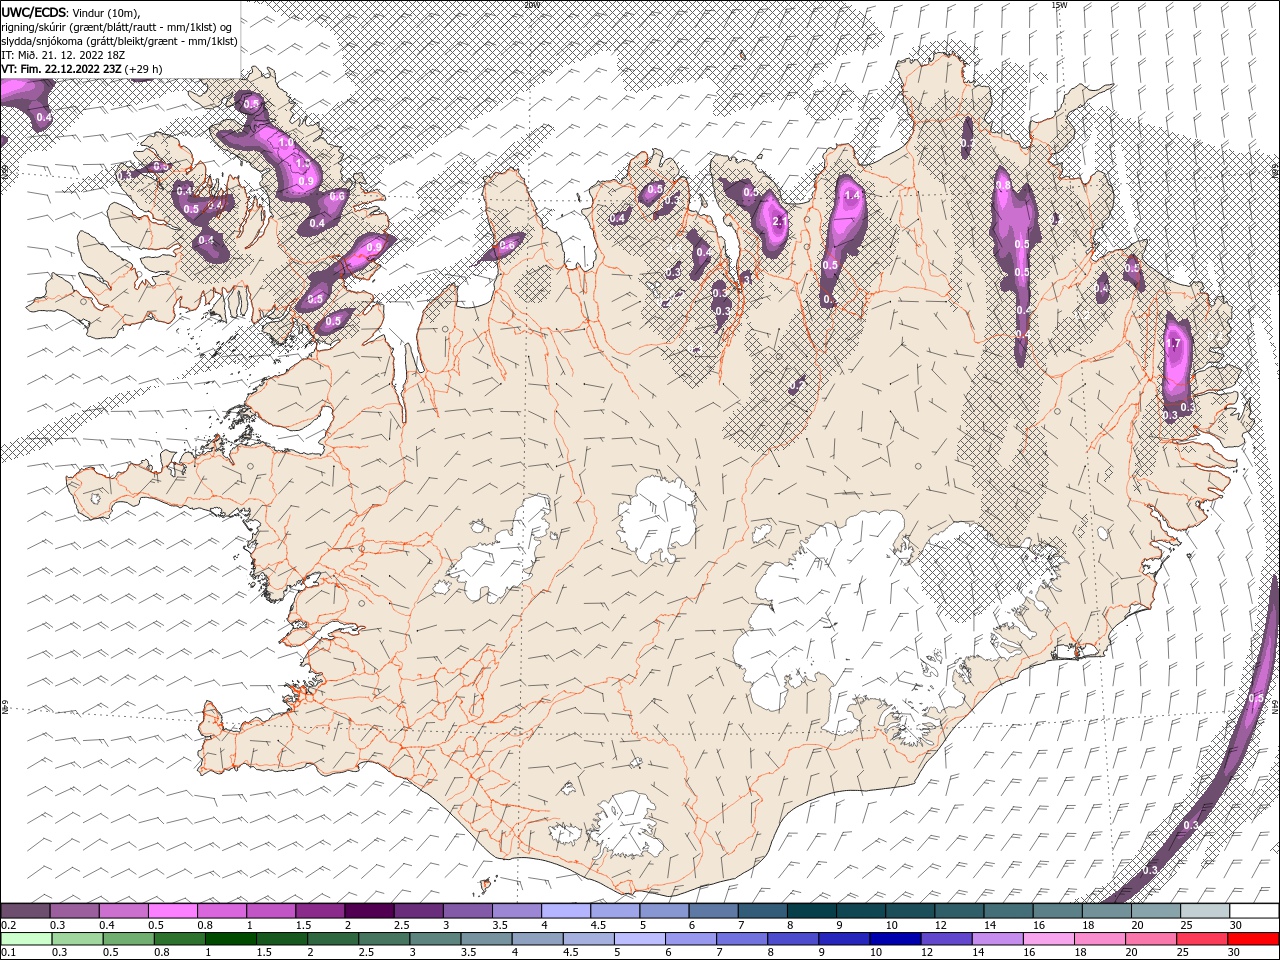Pick the 0.5 pink swatch in the upper legend
1280x960 pixels.
[x=172, y=911]
